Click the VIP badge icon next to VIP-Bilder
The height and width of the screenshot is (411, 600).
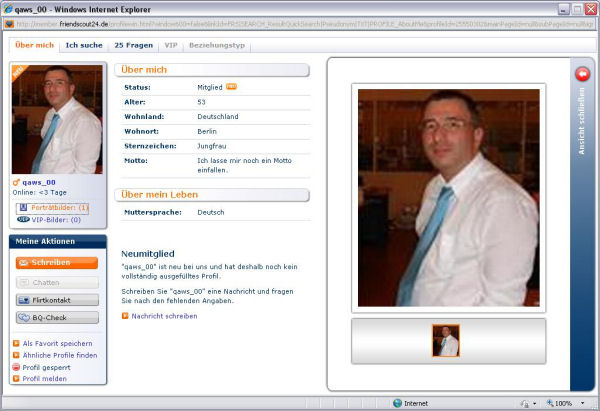coord(23,220)
